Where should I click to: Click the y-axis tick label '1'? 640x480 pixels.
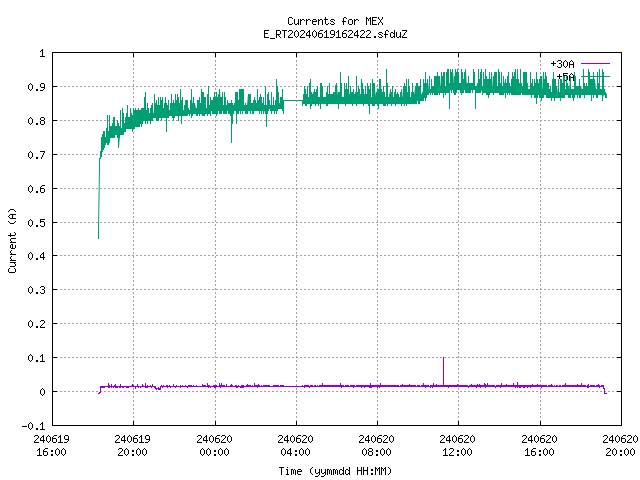click(42, 53)
